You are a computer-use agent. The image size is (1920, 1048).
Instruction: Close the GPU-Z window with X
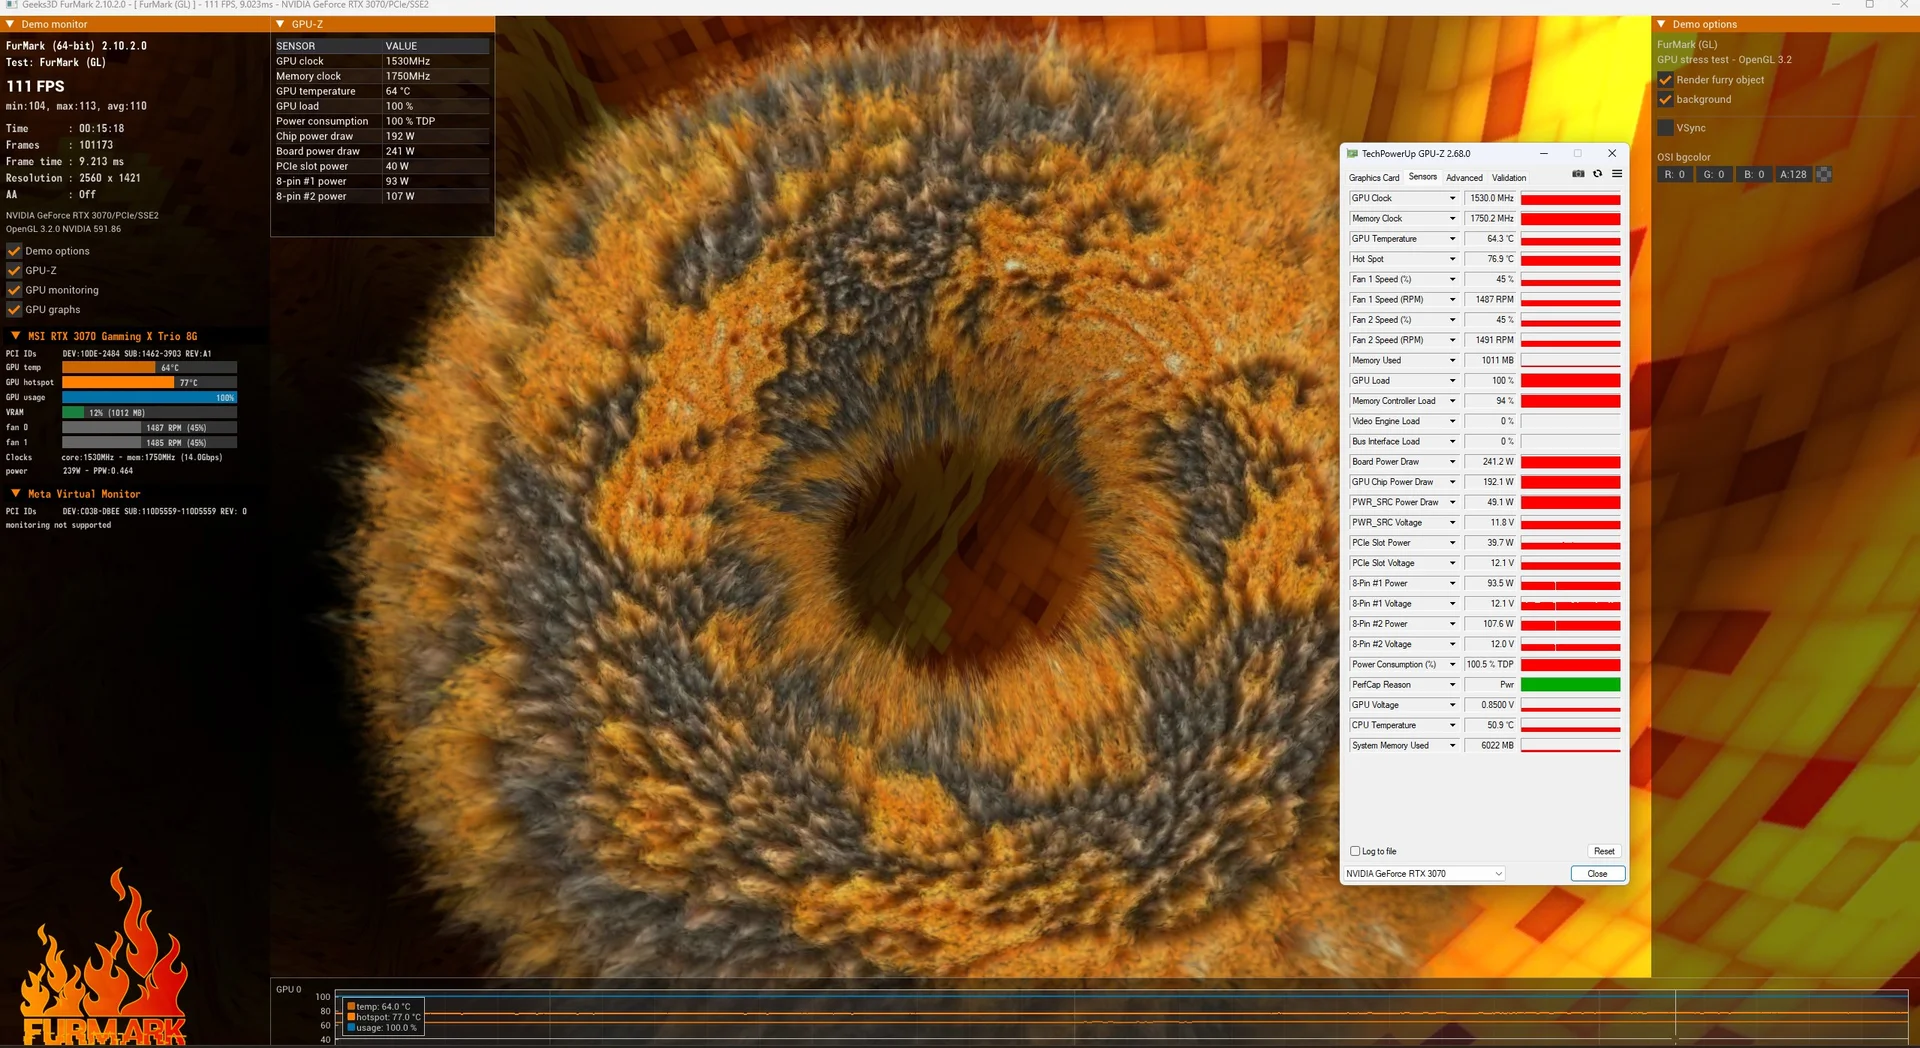[x=1612, y=154]
